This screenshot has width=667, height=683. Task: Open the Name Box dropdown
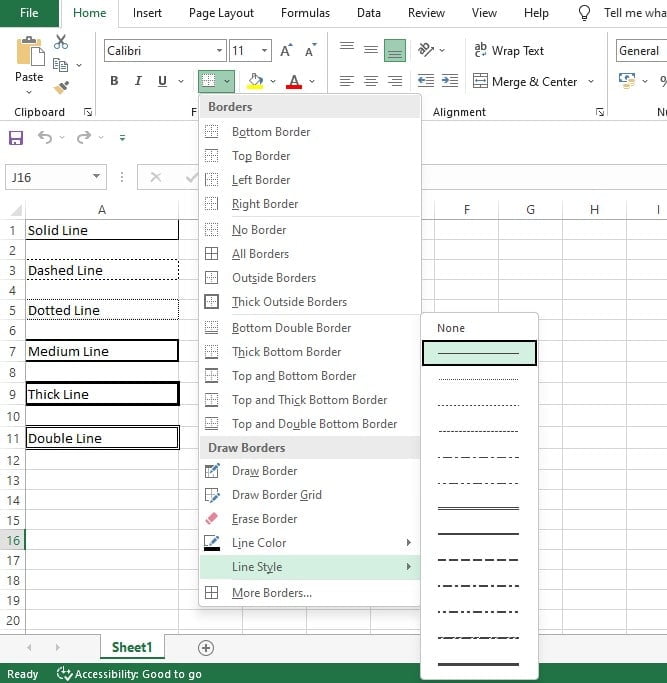click(96, 176)
